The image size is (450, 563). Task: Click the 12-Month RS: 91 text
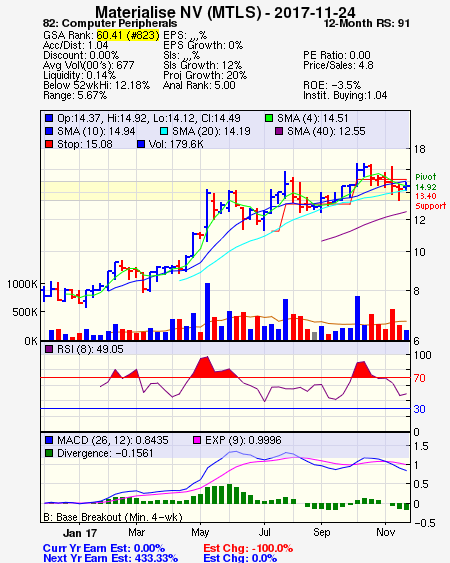coord(367,24)
